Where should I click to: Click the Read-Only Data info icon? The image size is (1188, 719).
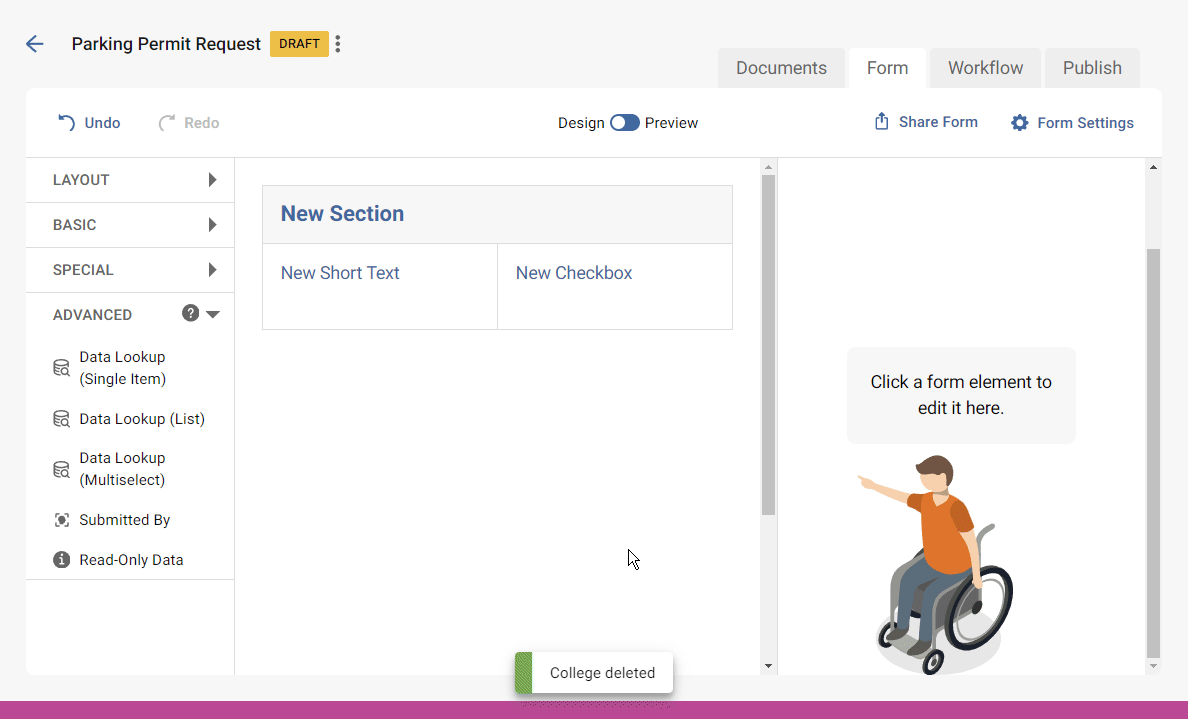60,559
